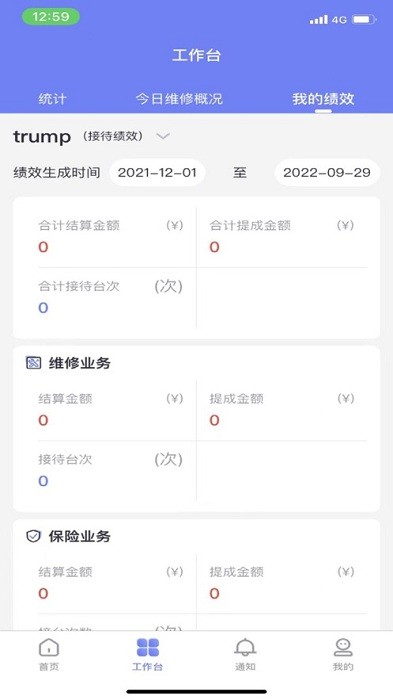Open the 我的 profile icon
The width and height of the screenshot is (393, 700).
(343, 648)
